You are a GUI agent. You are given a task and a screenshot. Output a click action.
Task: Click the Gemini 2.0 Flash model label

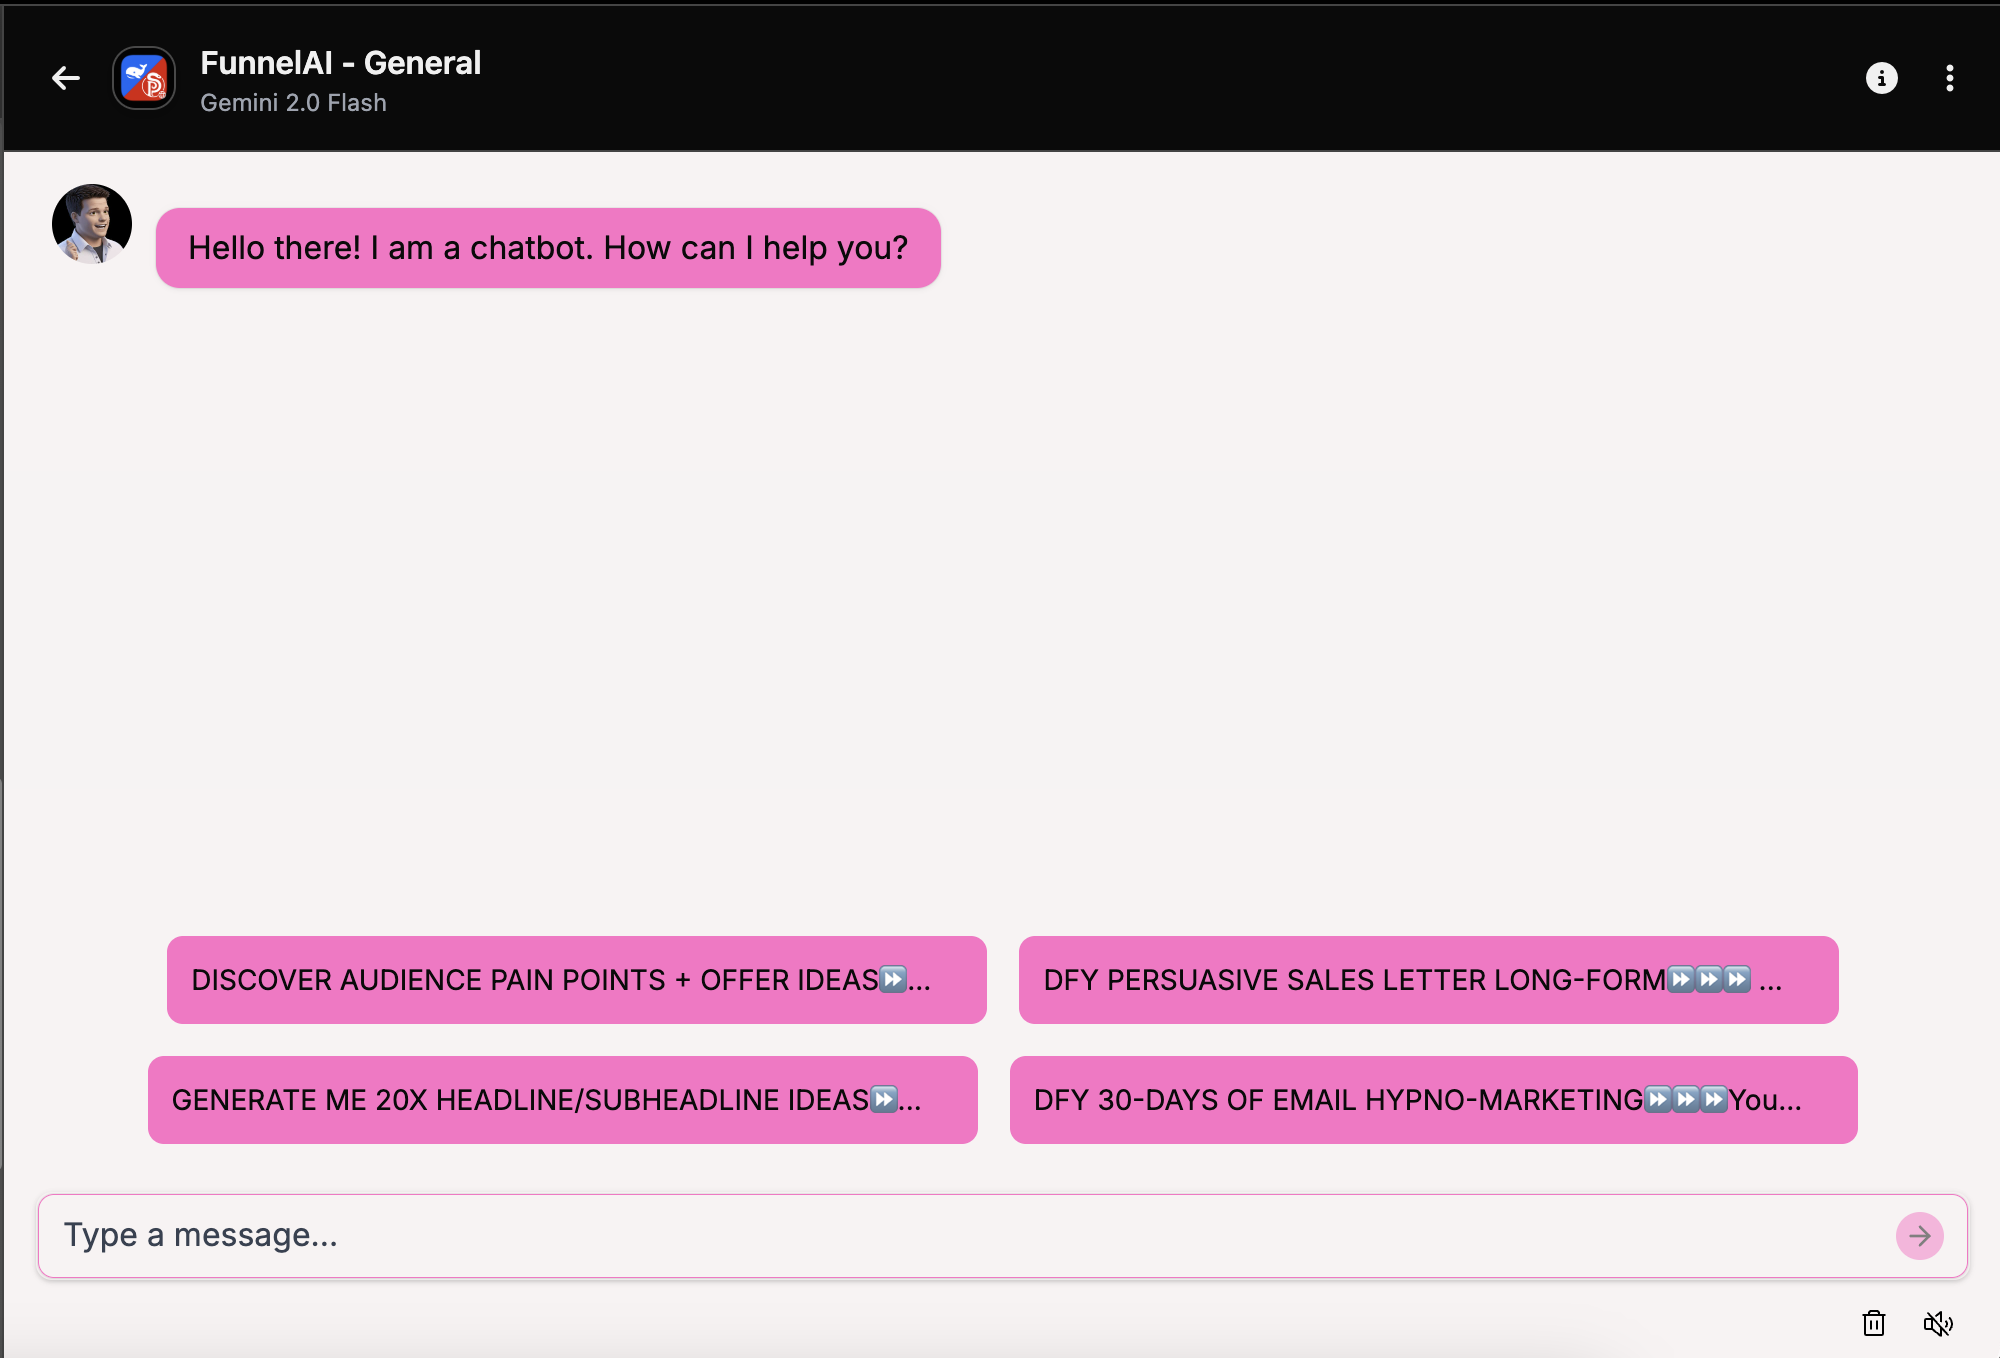point(293,103)
